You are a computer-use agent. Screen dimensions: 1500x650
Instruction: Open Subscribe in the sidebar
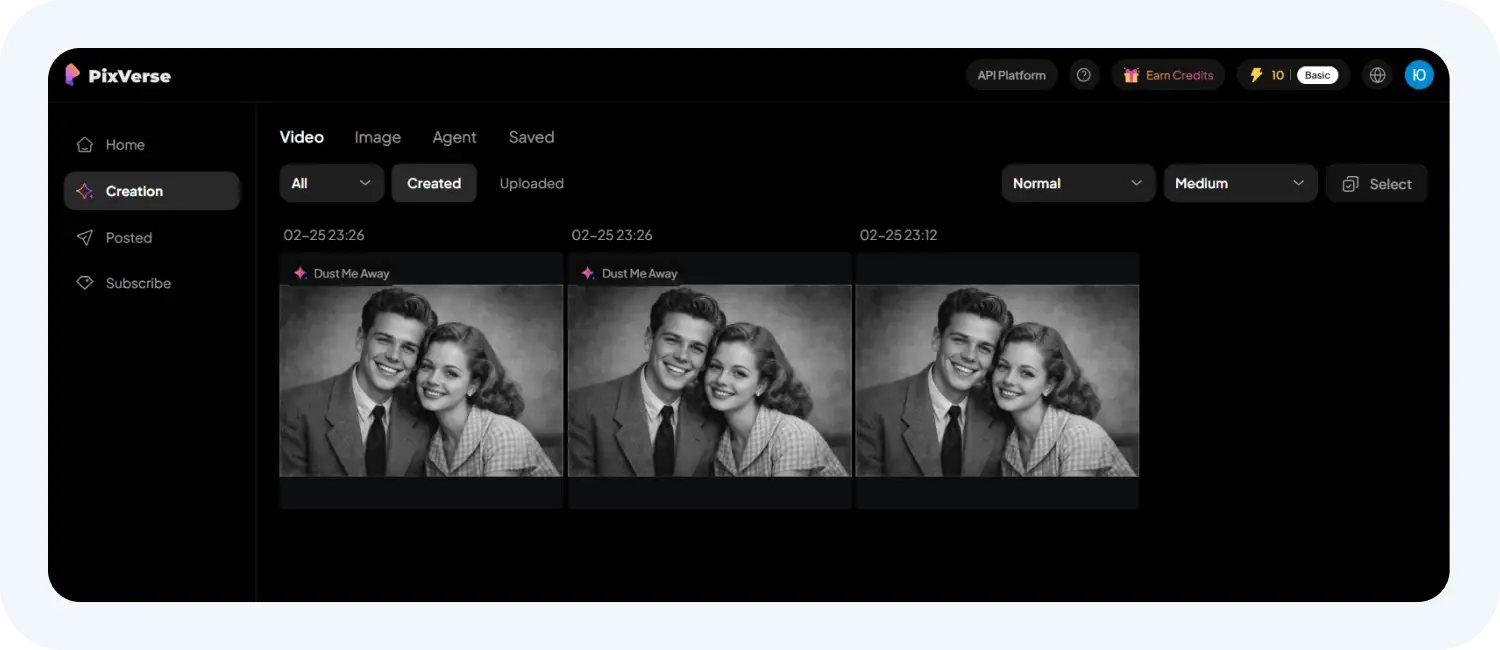click(x=152, y=283)
